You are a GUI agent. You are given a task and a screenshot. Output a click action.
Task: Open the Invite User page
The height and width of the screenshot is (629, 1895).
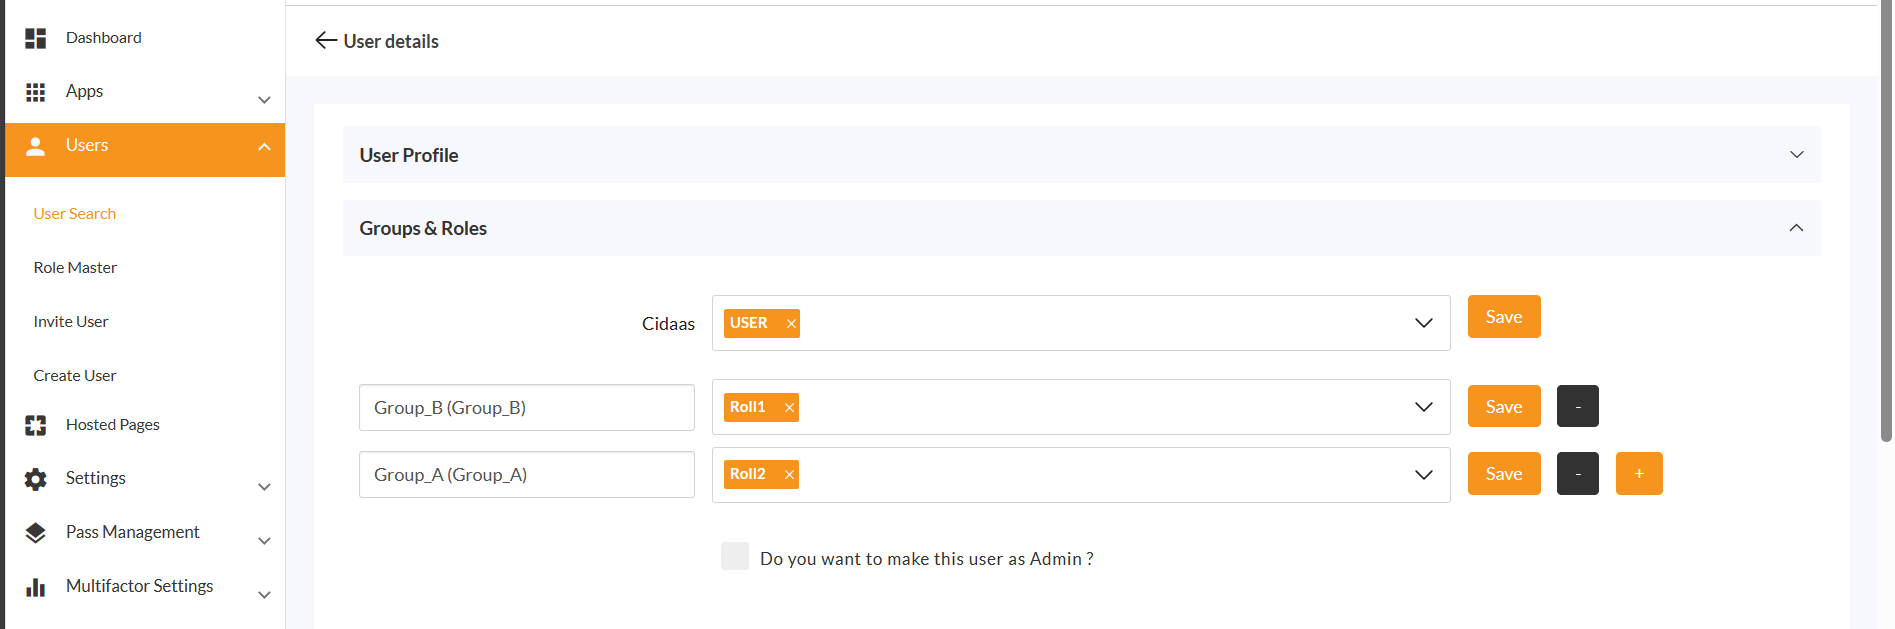70,321
